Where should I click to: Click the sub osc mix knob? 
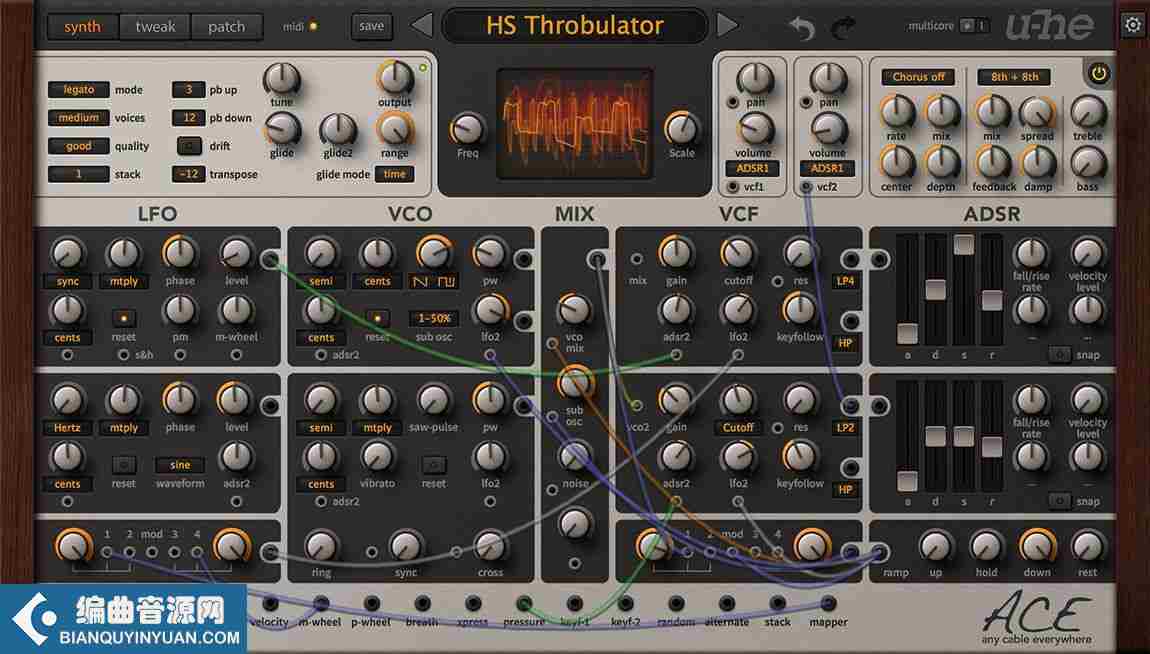coord(574,382)
